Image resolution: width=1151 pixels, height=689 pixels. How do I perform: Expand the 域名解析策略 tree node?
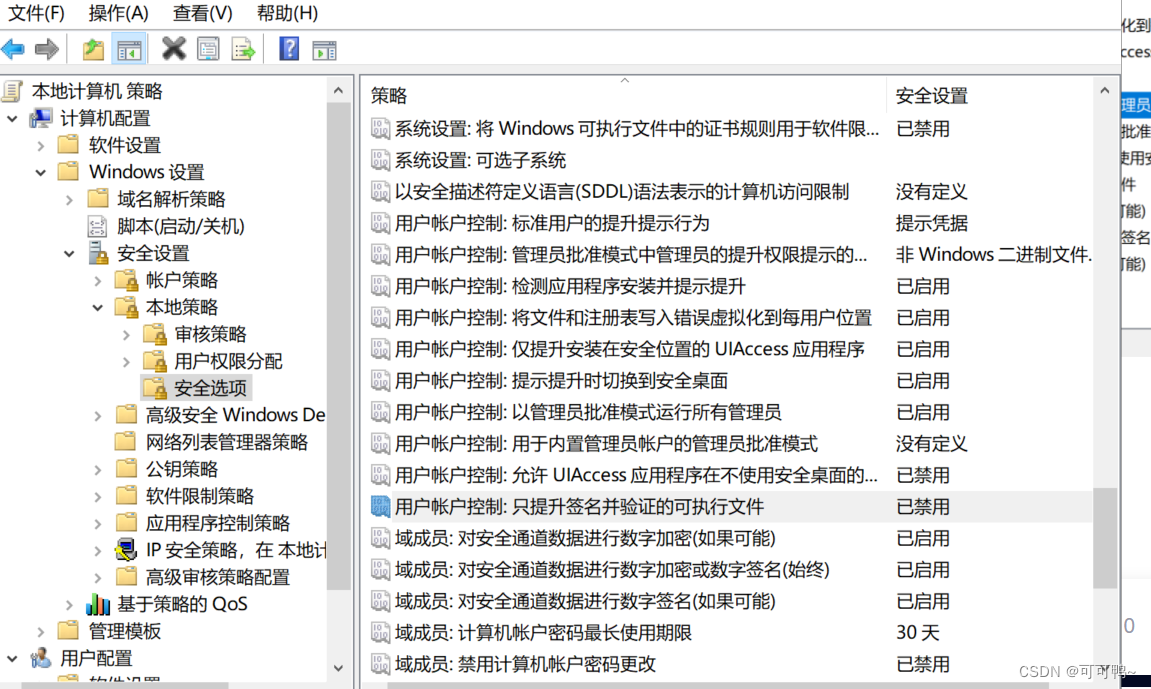click(x=69, y=200)
